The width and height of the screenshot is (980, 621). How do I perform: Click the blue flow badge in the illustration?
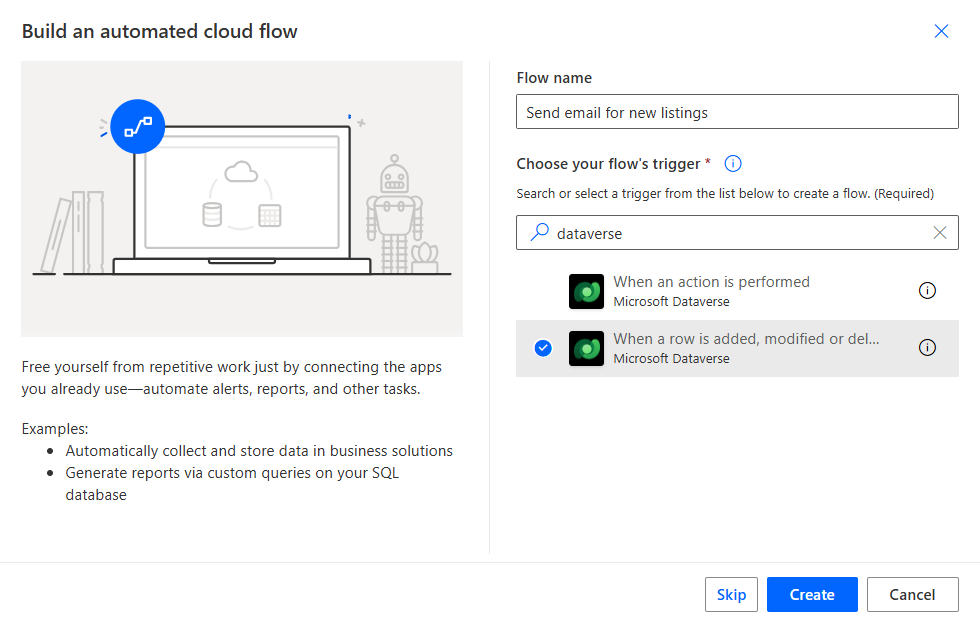[137, 126]
